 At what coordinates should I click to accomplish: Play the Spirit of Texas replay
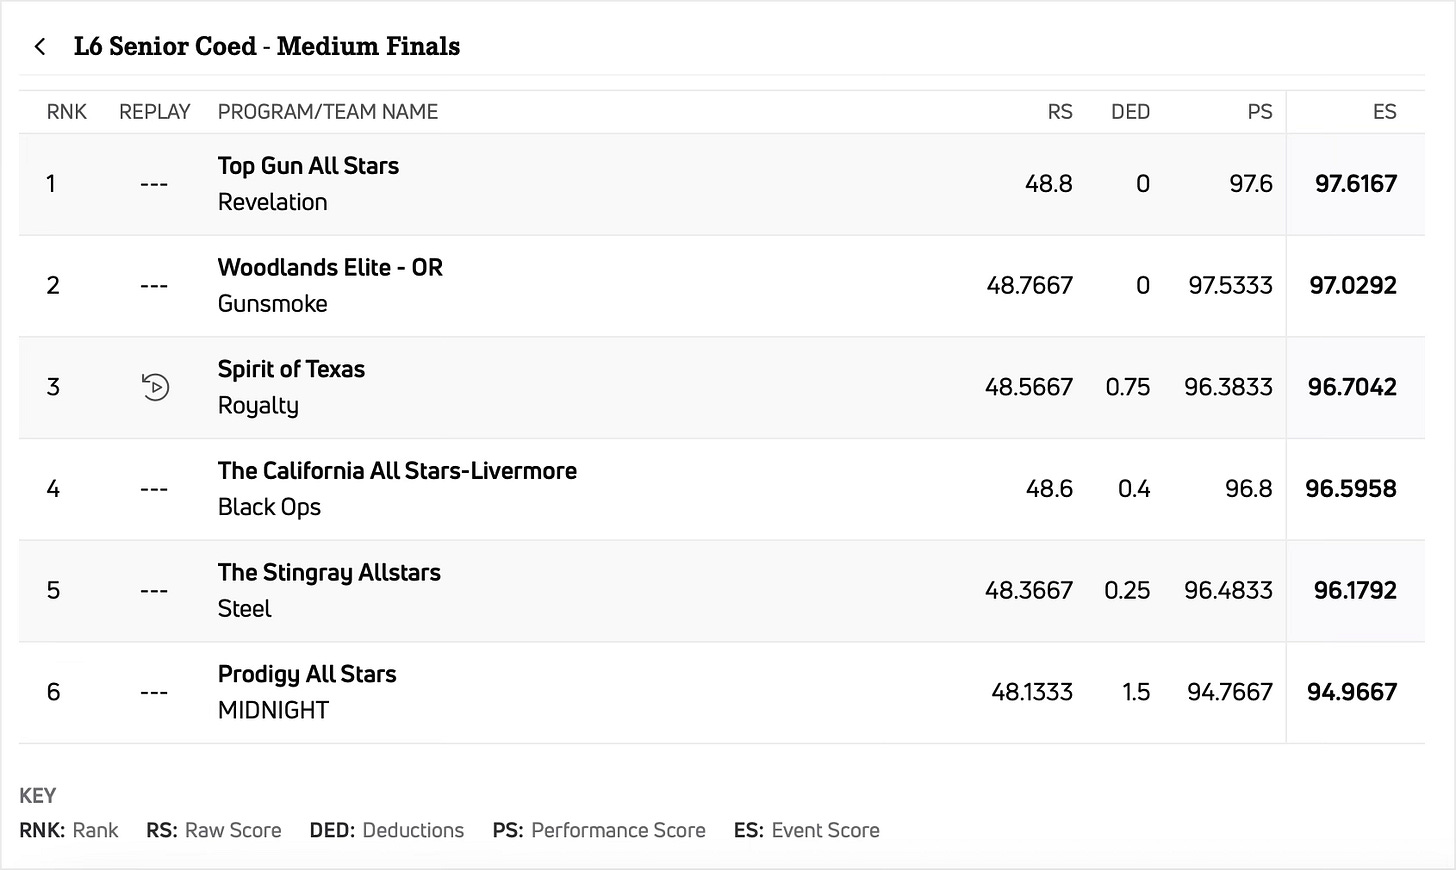click(155, 387)
